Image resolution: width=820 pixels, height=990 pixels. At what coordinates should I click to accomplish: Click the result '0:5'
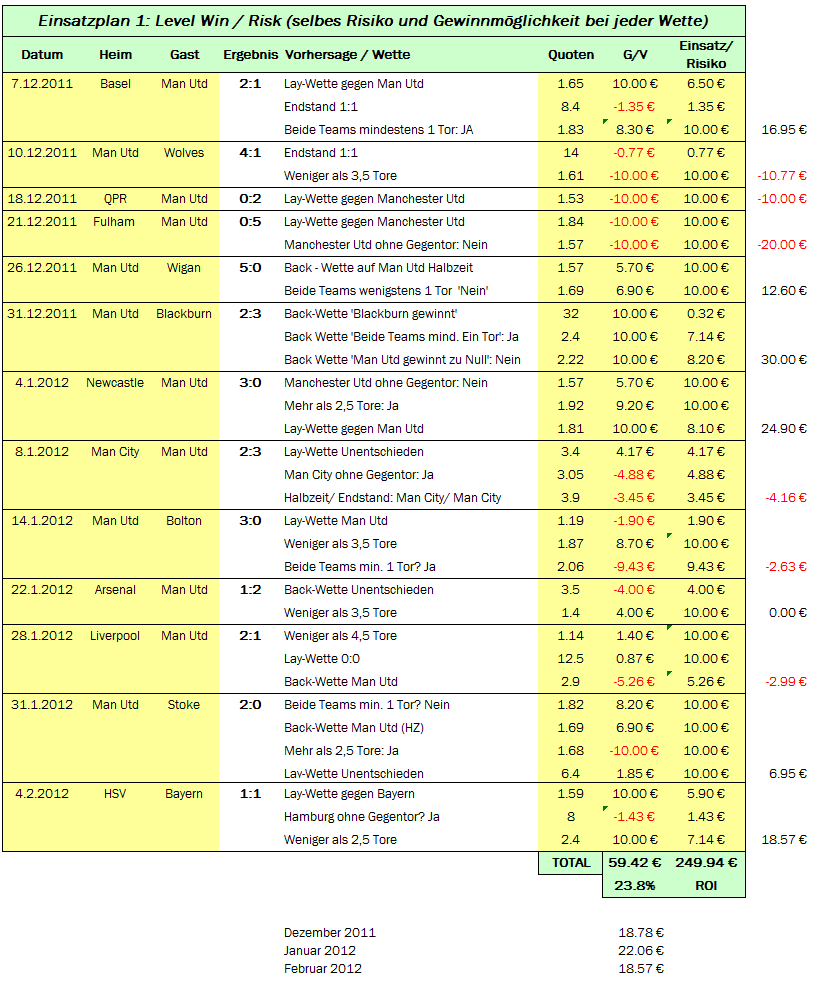click(250, 222)
